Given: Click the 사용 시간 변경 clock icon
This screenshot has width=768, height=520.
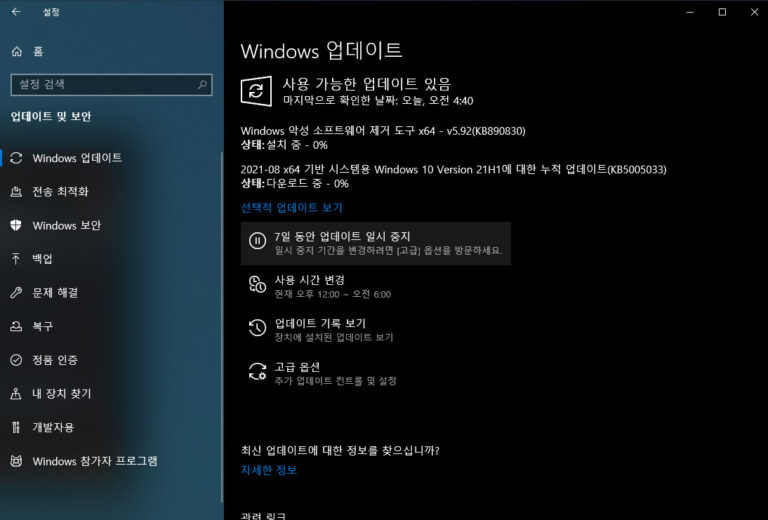Looking at the screenshot, I should (257, 284).
